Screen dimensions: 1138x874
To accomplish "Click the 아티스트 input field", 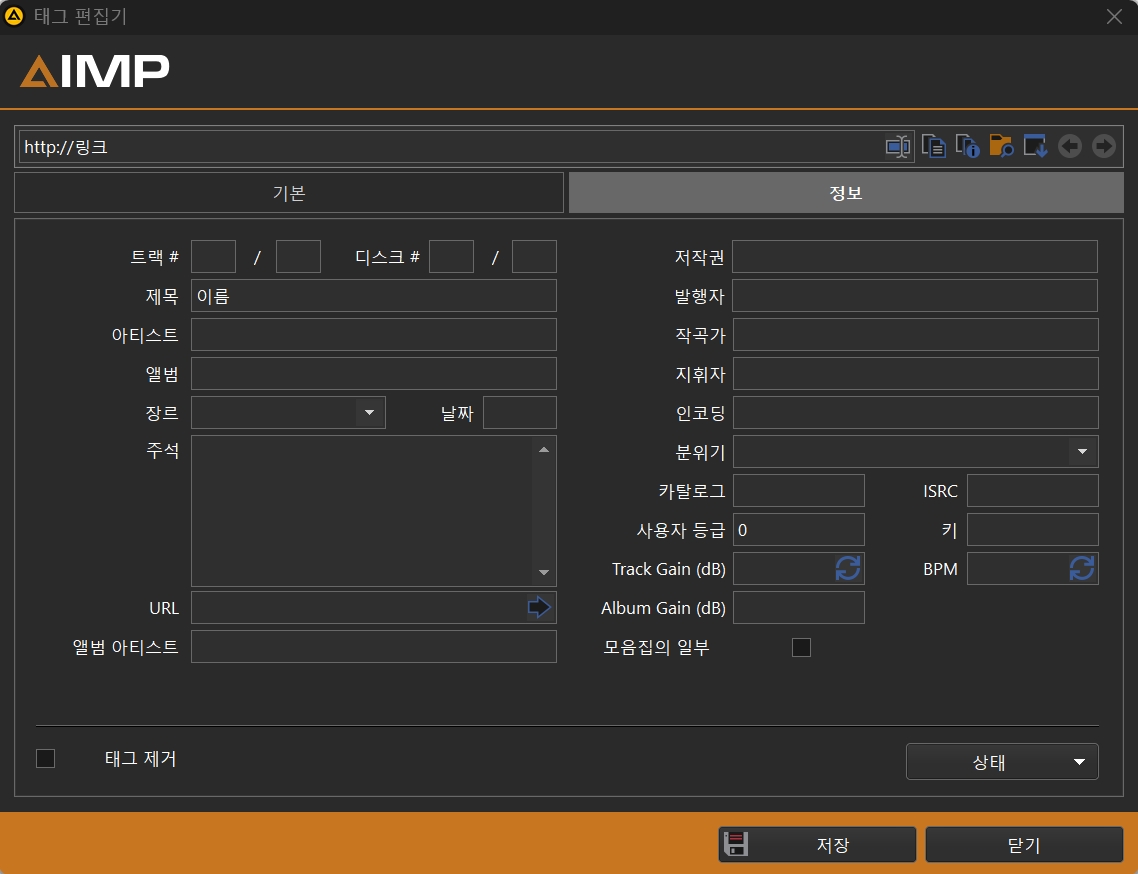I will [x=374, y=335].
